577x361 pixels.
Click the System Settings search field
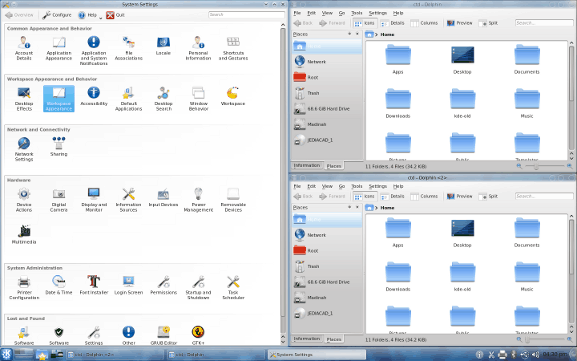[x=246, y=15]
